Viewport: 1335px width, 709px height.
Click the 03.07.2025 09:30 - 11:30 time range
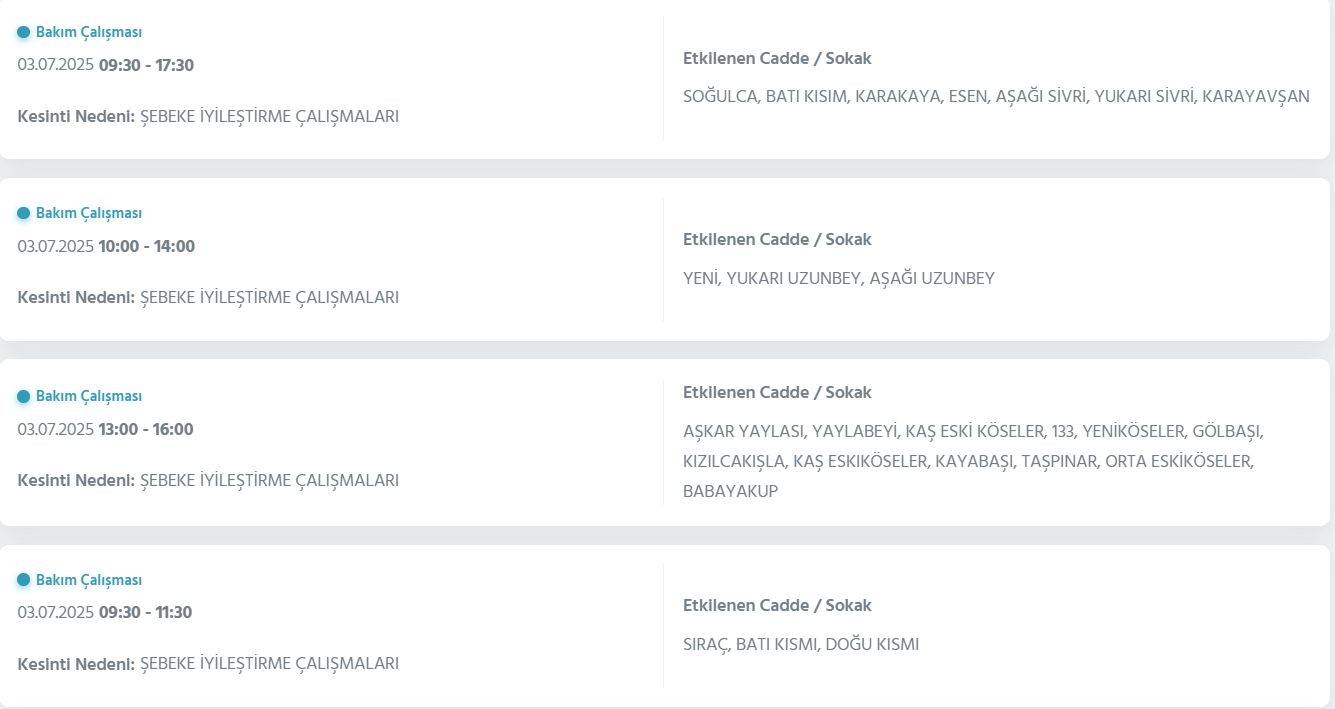105,612
